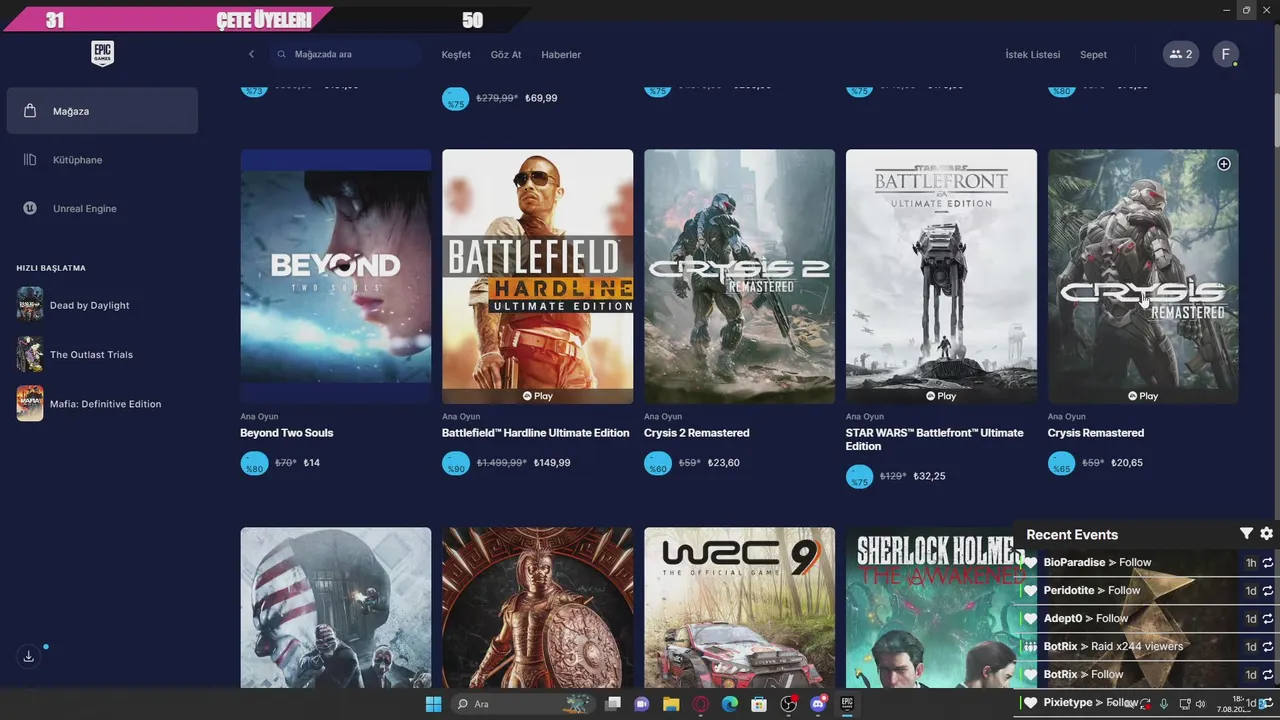This screenshot has height=720, width=1280.
Task: Select the BotRix Follow event row
Action: (1147, 675)
